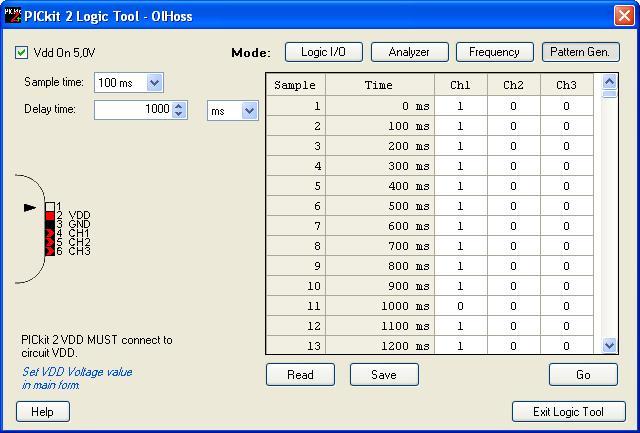Toggle Ch3 value at 700 ms row
The image size is (640, 433).
point(567,246)
